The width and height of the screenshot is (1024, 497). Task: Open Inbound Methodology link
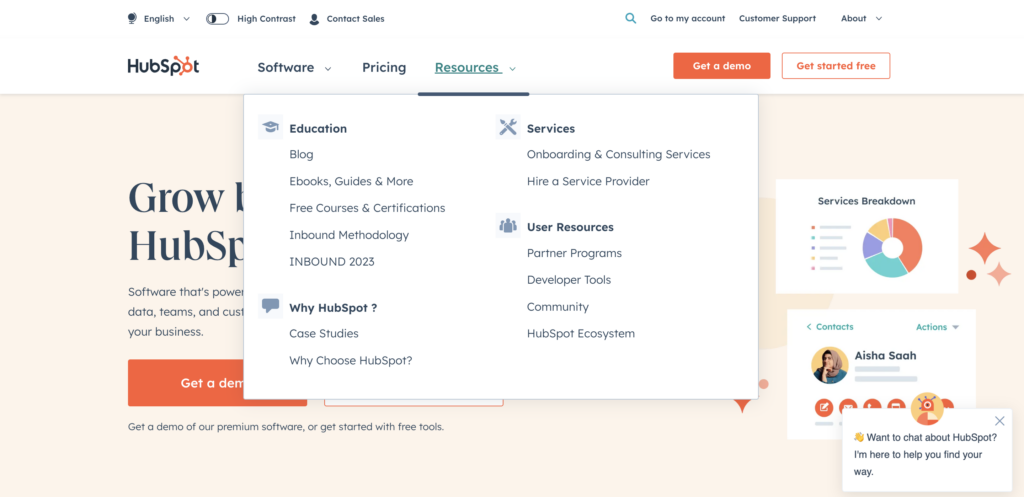click(x=349, y=235)
